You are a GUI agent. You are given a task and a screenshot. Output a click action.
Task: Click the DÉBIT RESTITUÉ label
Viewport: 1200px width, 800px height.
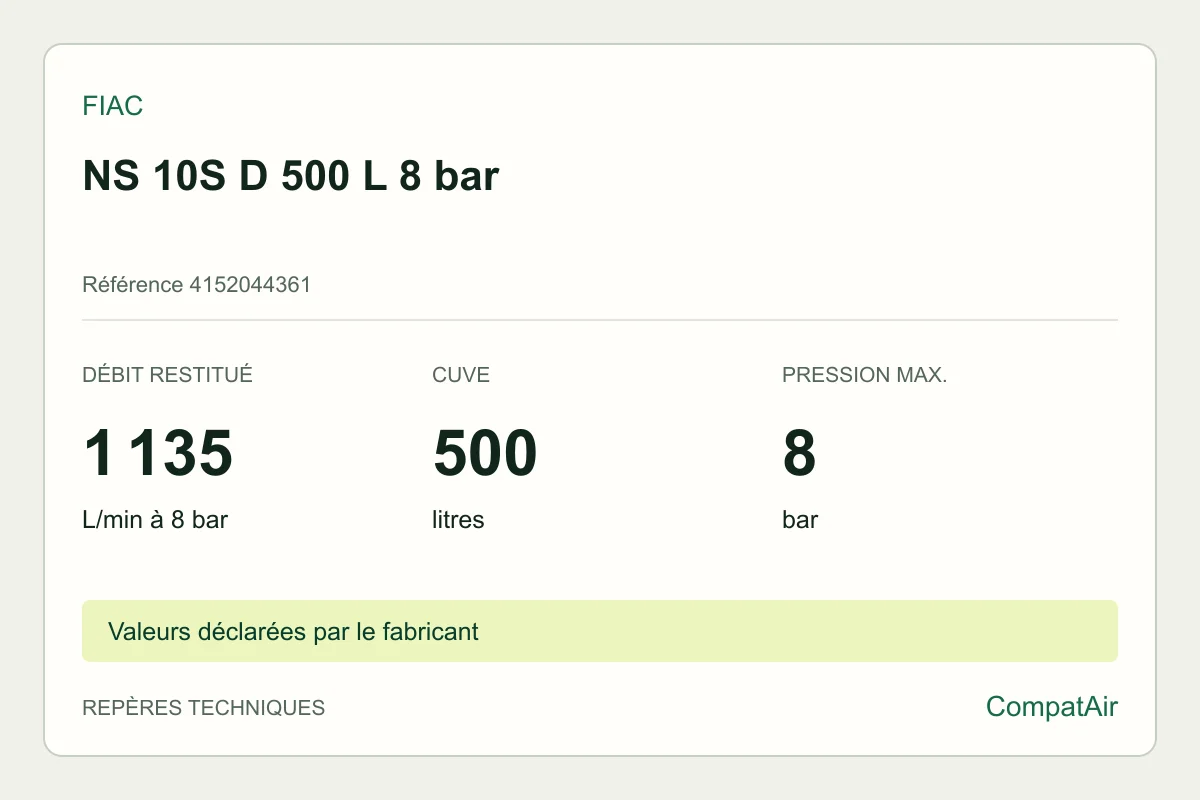pyautogui.click(x=168, y=376)
